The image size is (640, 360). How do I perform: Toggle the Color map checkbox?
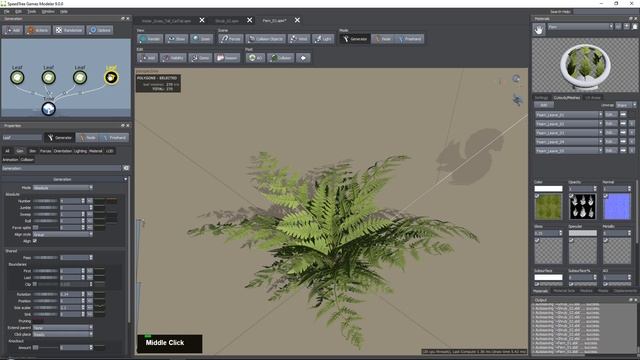tap(537, 196)
